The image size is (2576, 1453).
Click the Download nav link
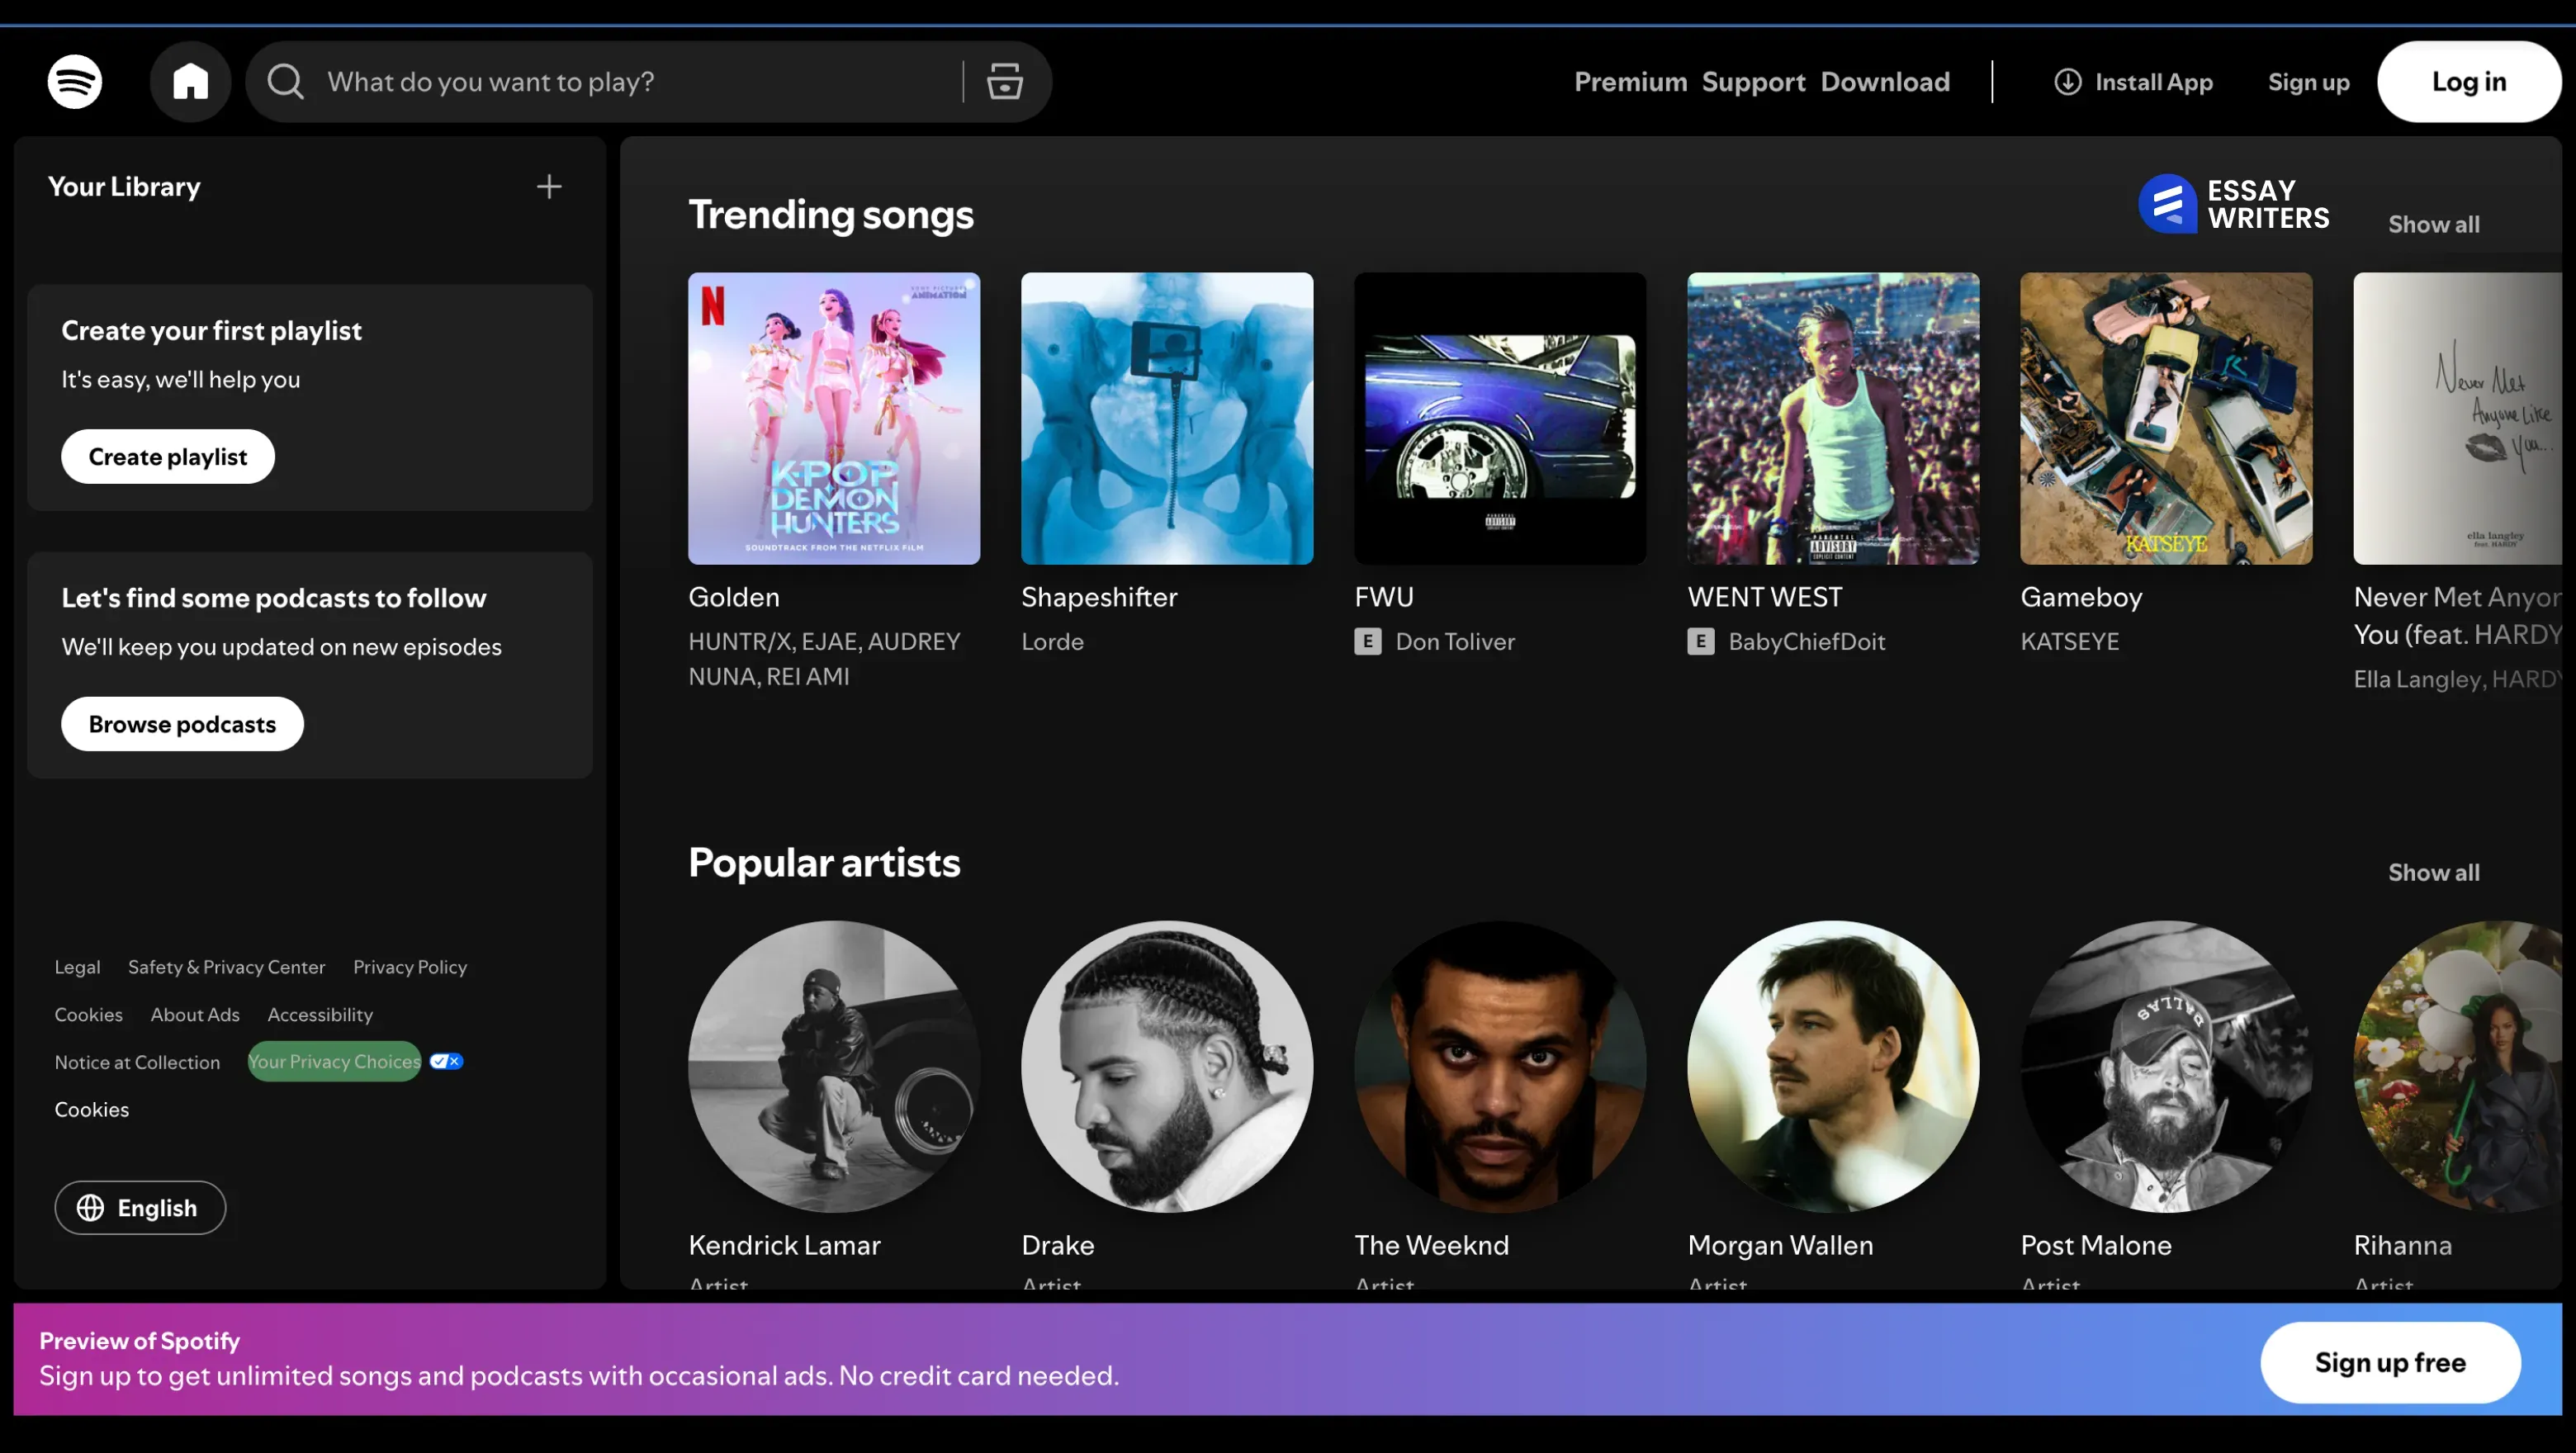pyautogui.click(x=1885, y=82)
